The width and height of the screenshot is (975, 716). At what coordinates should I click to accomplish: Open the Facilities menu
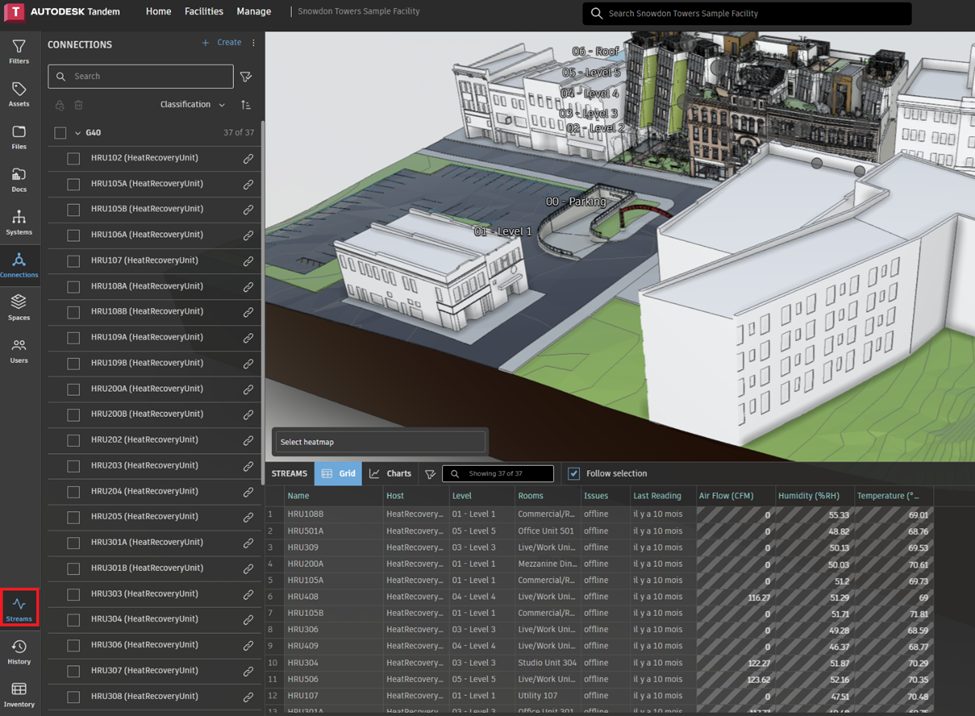pyautogui.click(x=204, y=12)
